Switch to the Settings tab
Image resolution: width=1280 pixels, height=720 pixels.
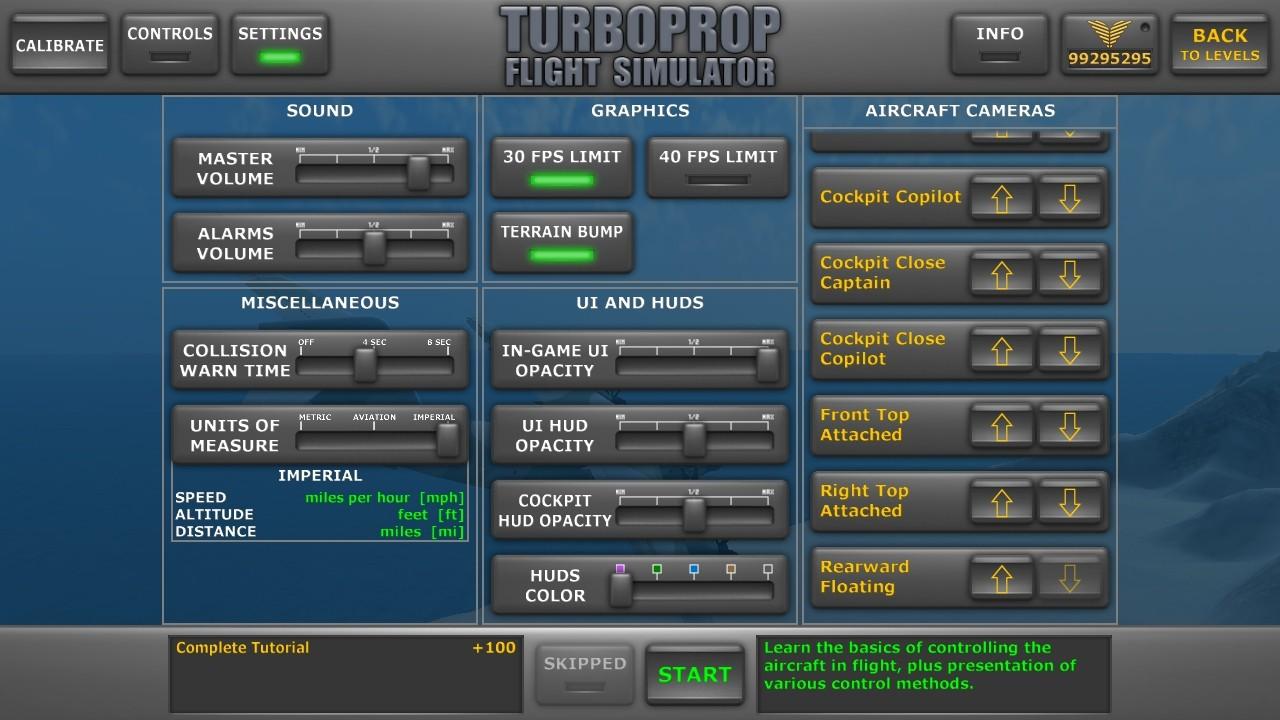280,44
